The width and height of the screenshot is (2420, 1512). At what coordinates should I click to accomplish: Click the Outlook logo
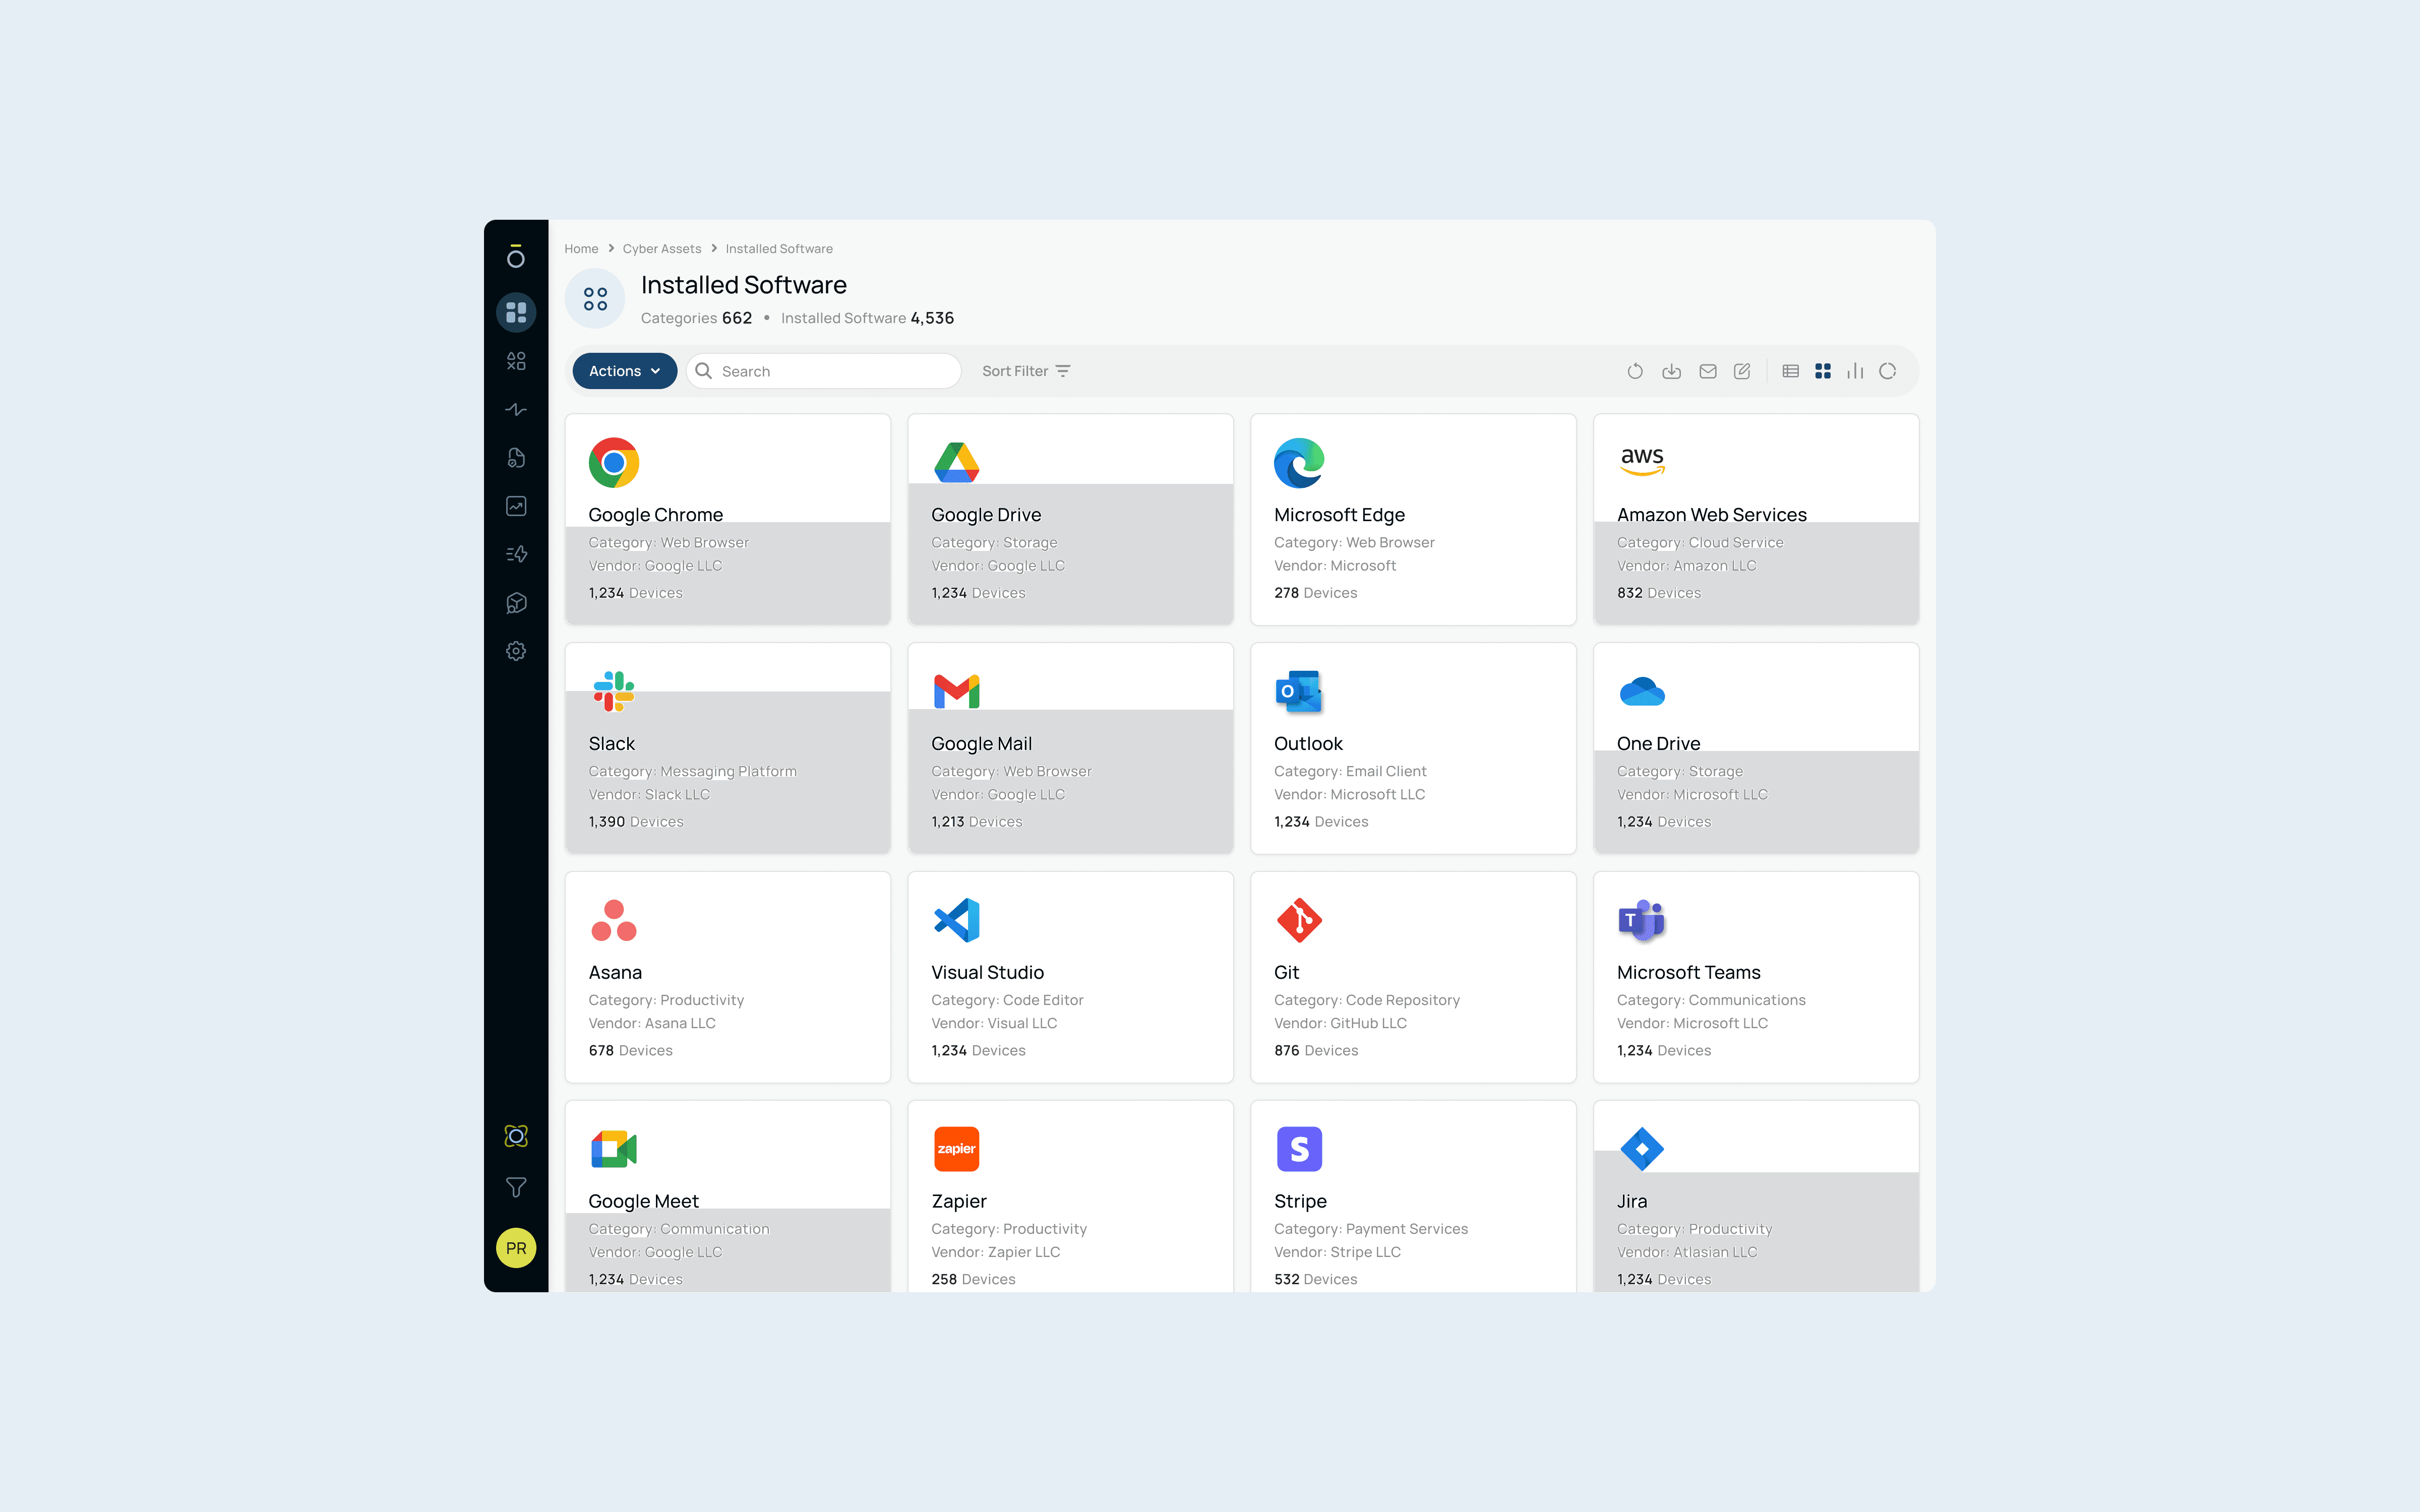tap(1299, 691)
